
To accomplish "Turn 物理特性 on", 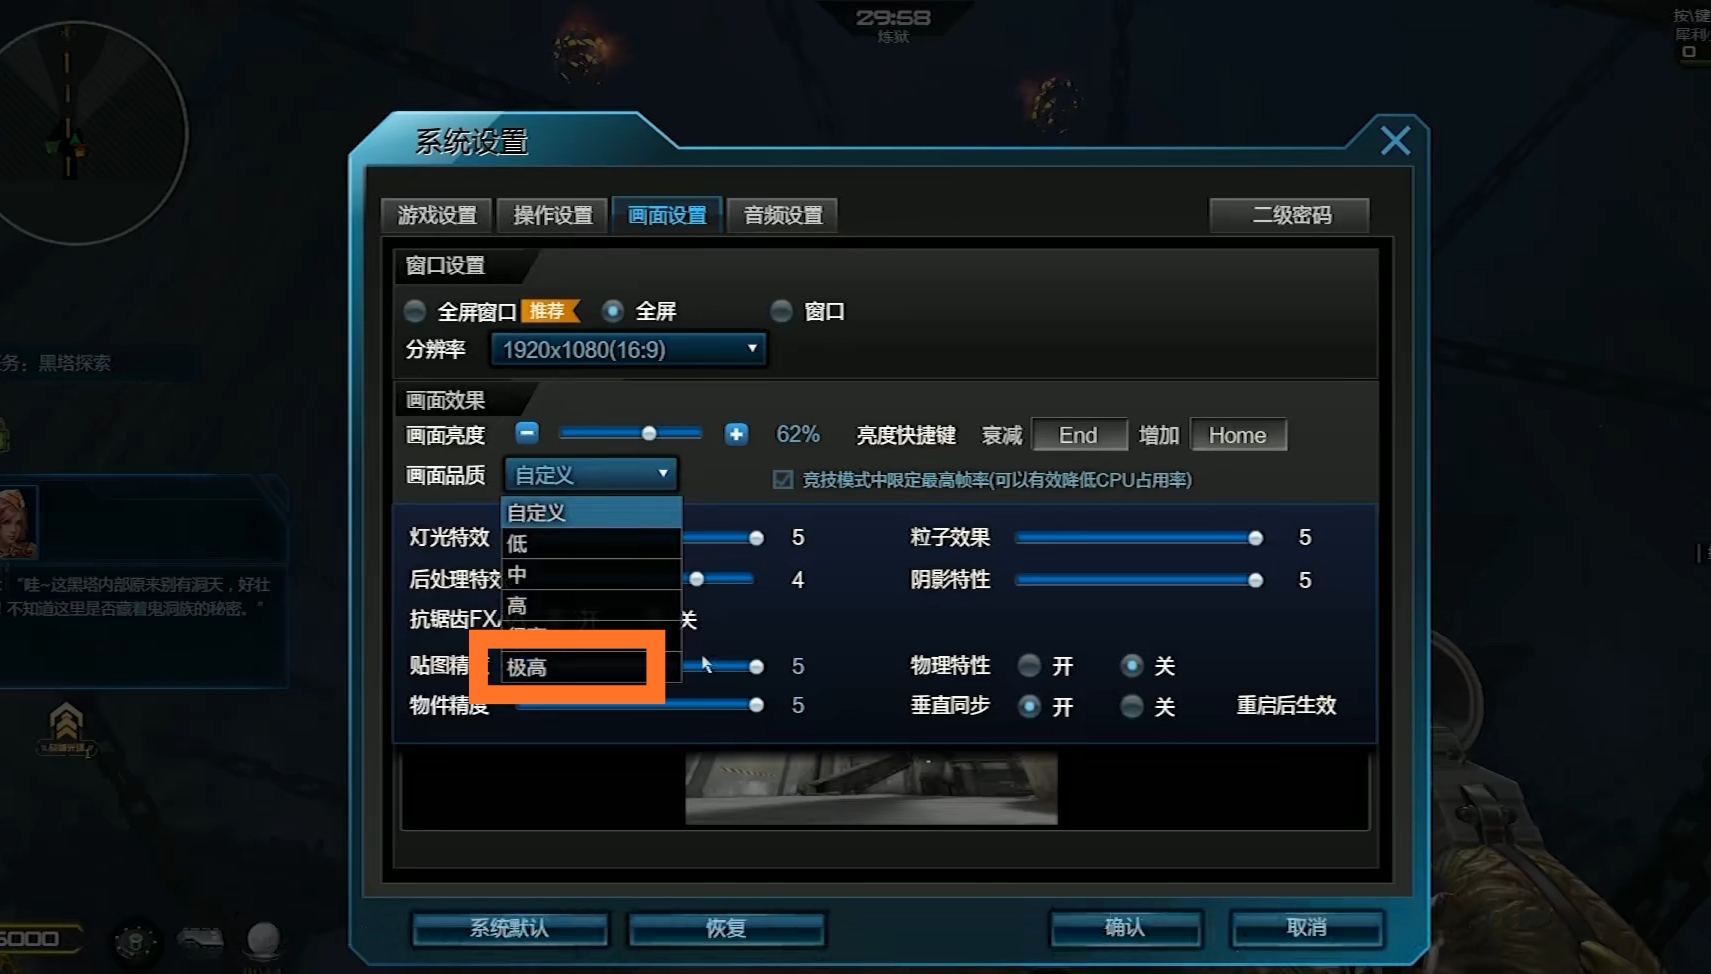I will (x=1029, y=665).
